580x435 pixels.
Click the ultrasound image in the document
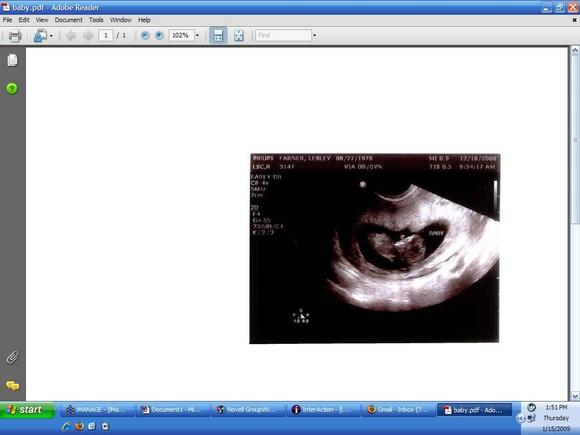click(374, 248)
